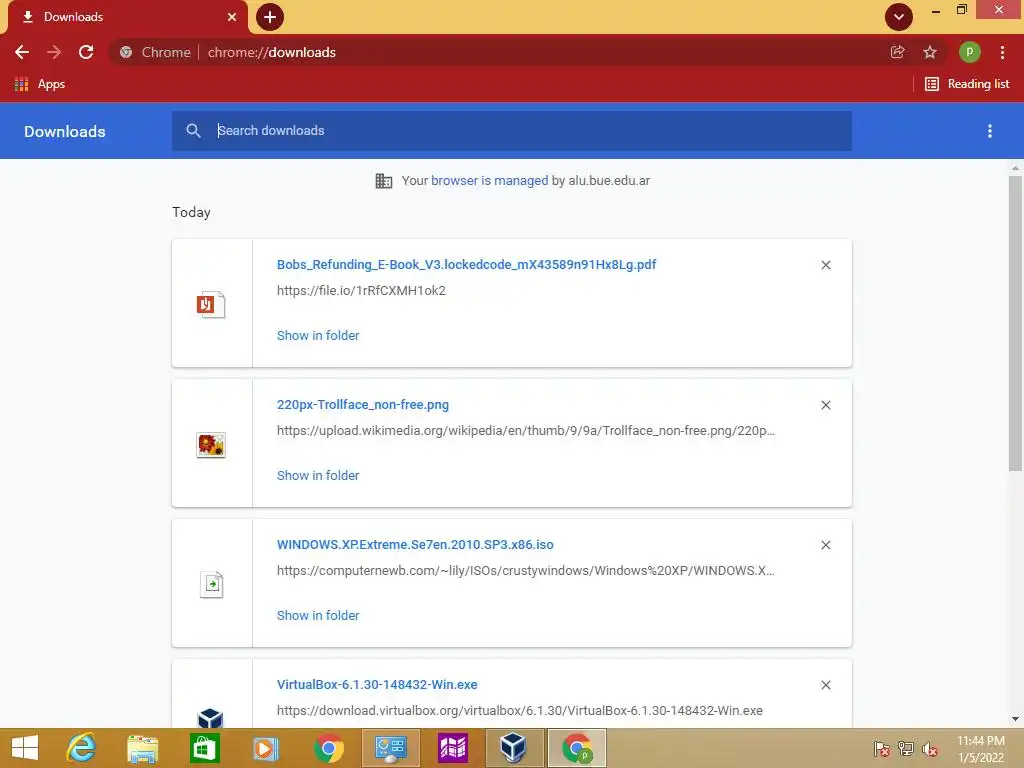Open VirtualBox-6.1.30-148432-Win.exe file link

pos(377,684)
